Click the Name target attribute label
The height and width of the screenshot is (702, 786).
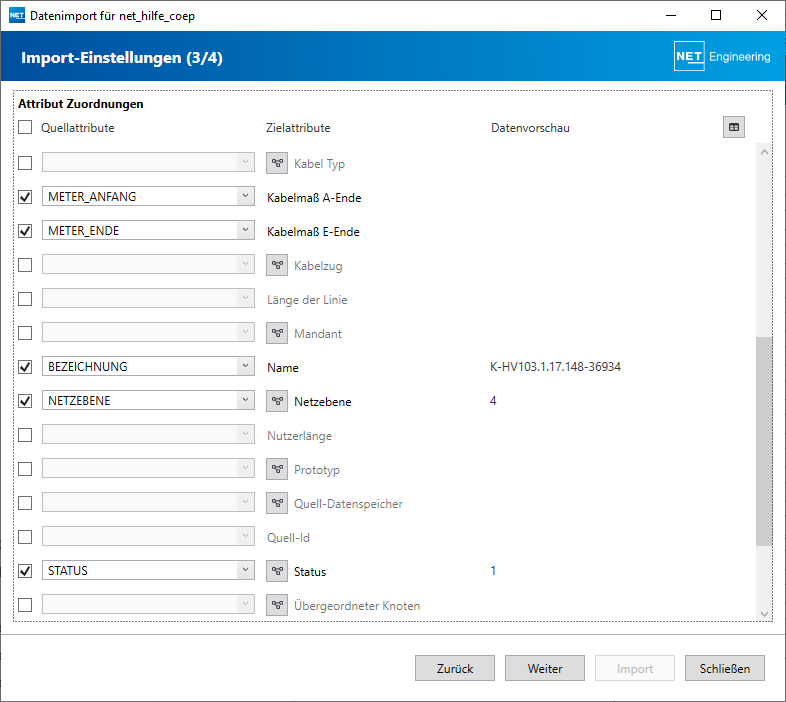283,368
